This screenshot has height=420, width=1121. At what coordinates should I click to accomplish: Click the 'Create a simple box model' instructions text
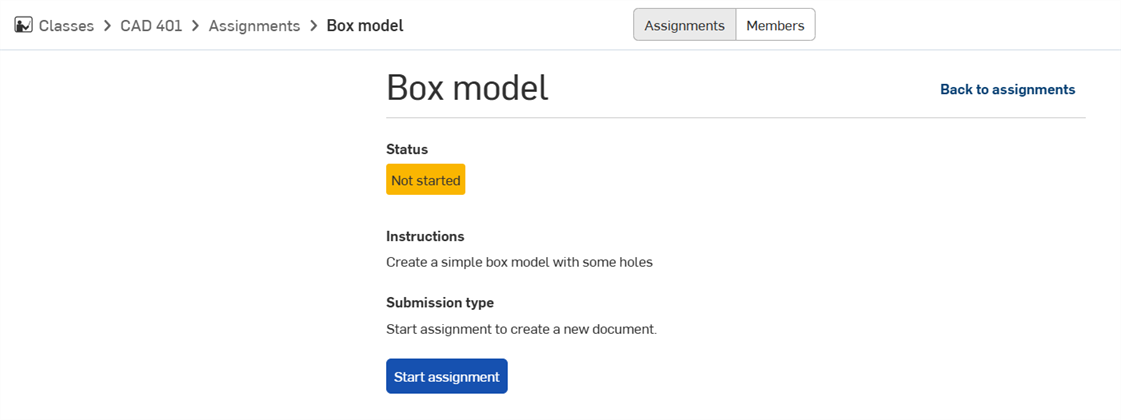519,263
